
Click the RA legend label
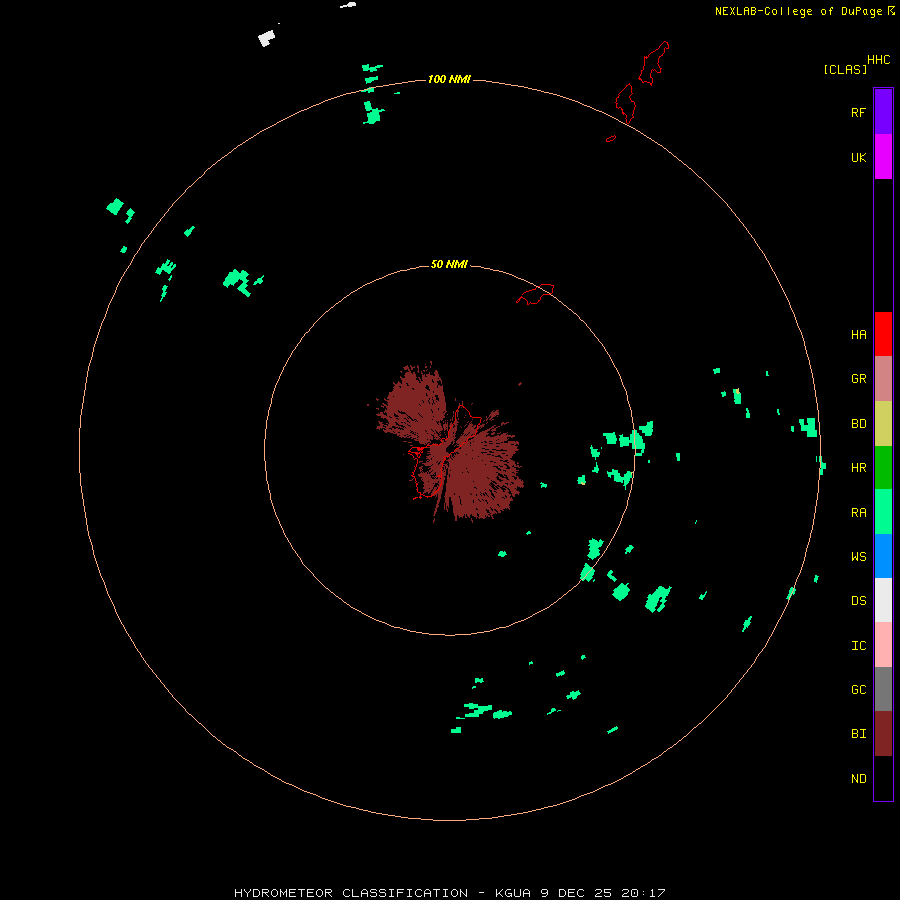point(858,513)
